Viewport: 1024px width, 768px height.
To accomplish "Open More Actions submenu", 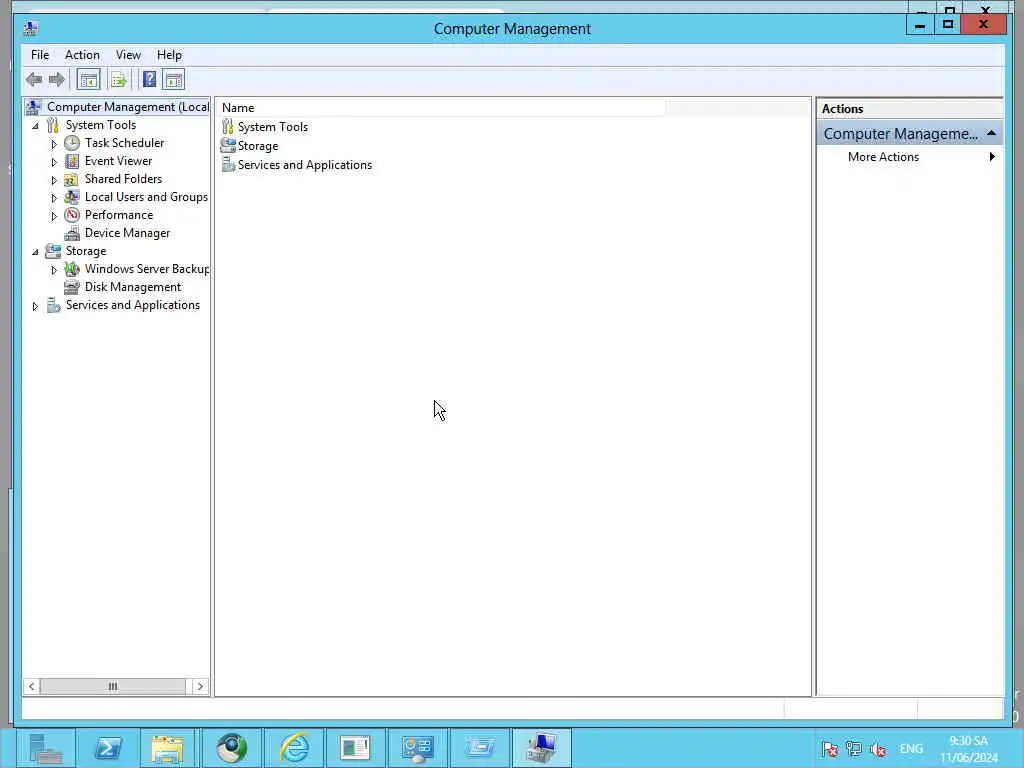I will pyautogui.click(x=908, y=157).
